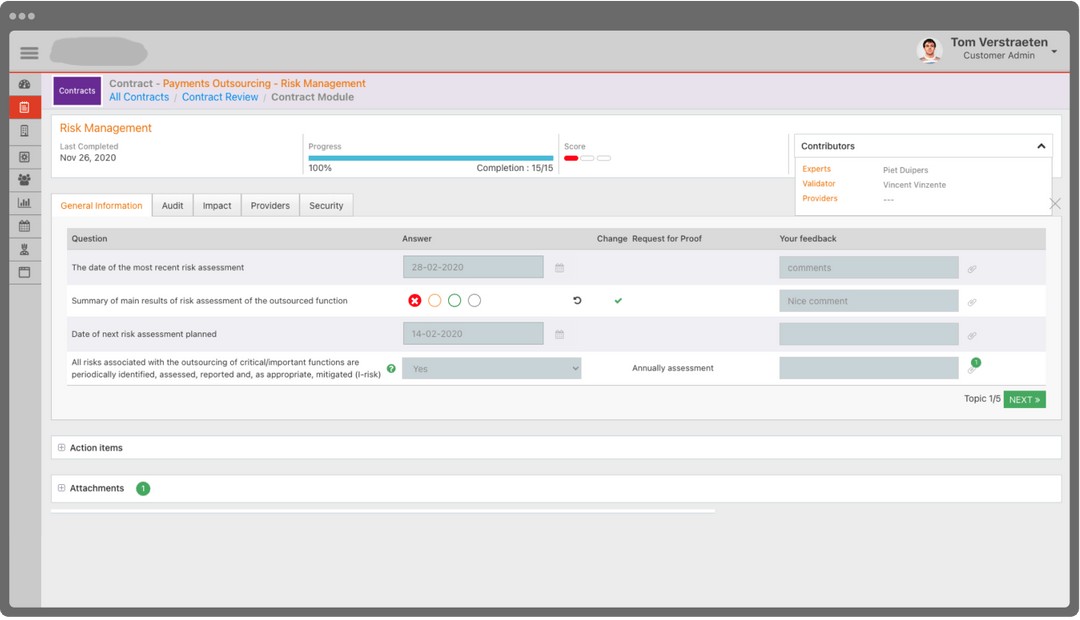
Task: Click the 'Nice comment' feedback field
Action: [868, 301]
